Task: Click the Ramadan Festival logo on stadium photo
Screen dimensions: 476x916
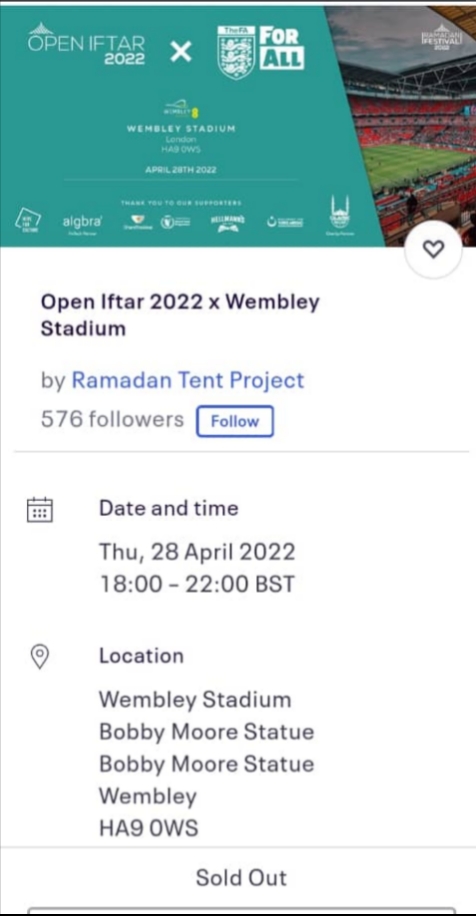Action: coord(442,36)
